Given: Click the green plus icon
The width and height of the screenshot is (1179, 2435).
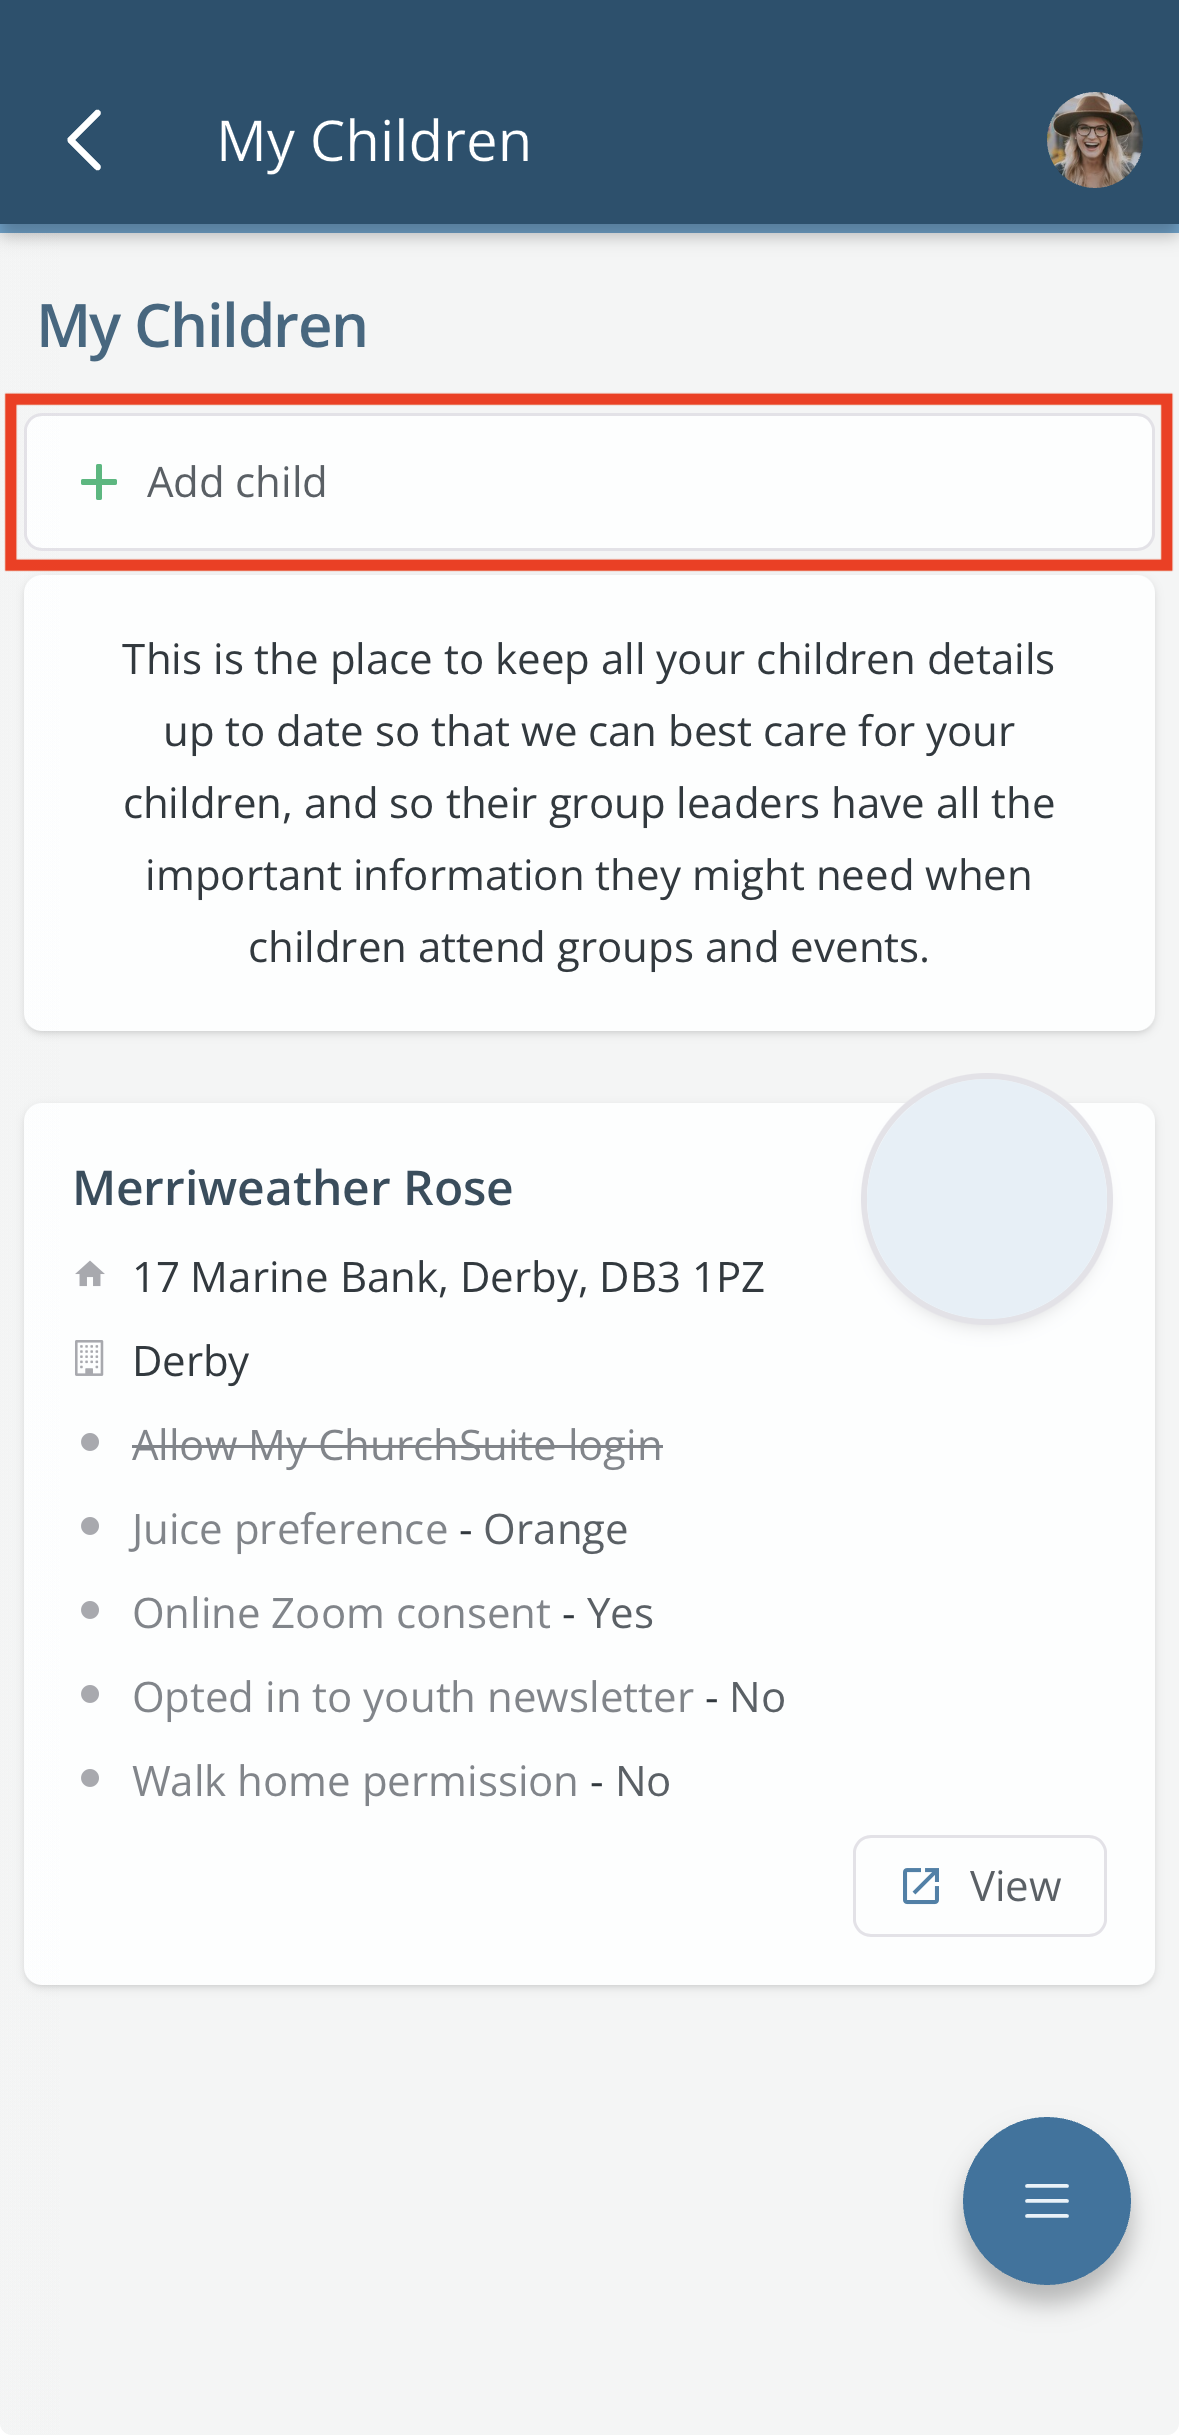Looking at the screenshot, I should pos(99,482).
